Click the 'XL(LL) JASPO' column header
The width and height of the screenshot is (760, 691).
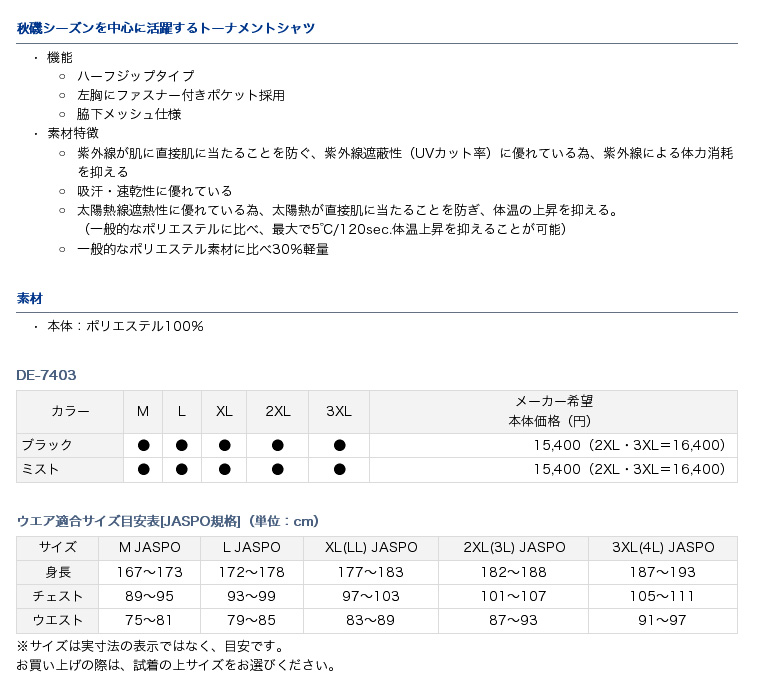click(x=371, y=548)
